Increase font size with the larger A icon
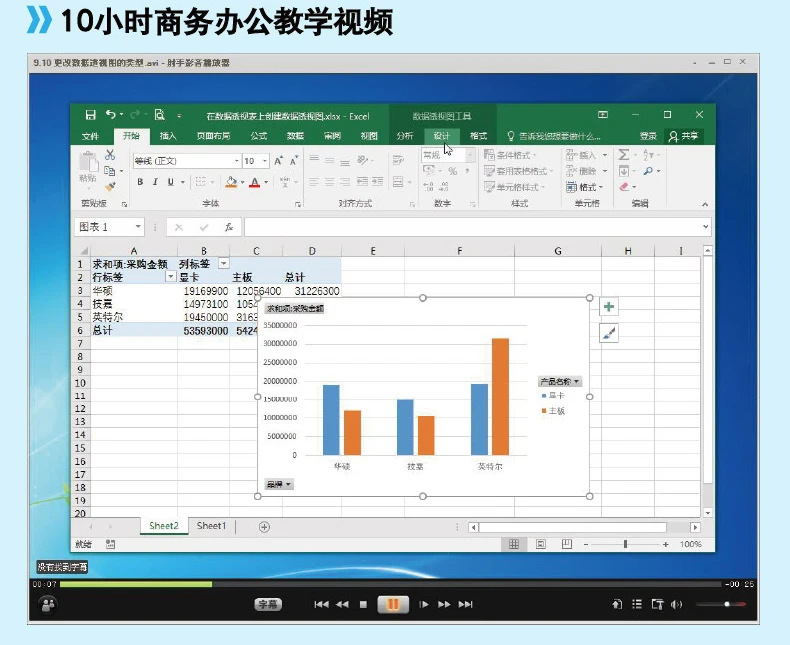 point(278,161)
